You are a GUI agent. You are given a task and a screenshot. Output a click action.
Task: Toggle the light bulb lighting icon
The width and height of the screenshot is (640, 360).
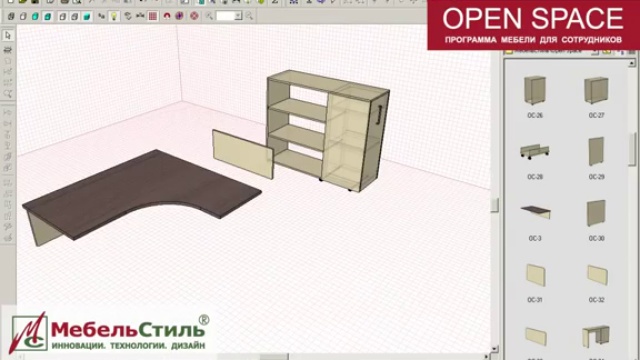(x=114, y=16)
